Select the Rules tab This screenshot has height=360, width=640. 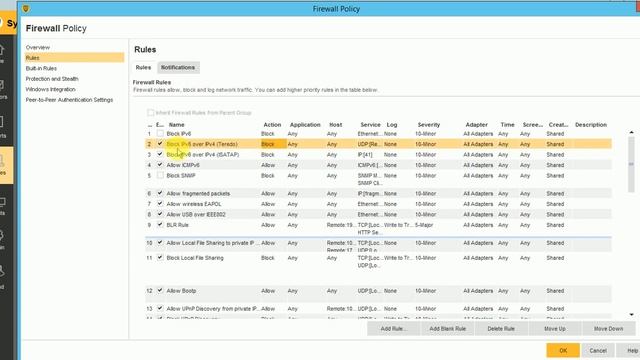click(143, 67)
